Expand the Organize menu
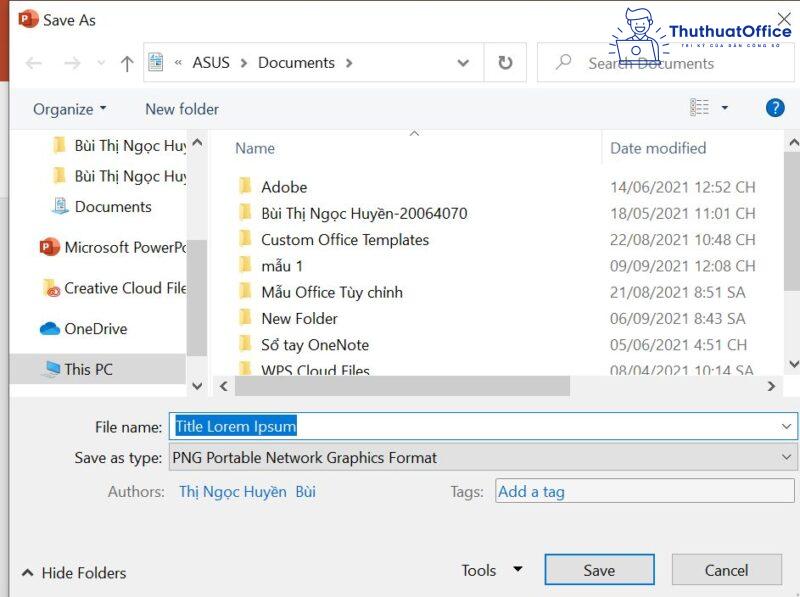 click(66, 109)
